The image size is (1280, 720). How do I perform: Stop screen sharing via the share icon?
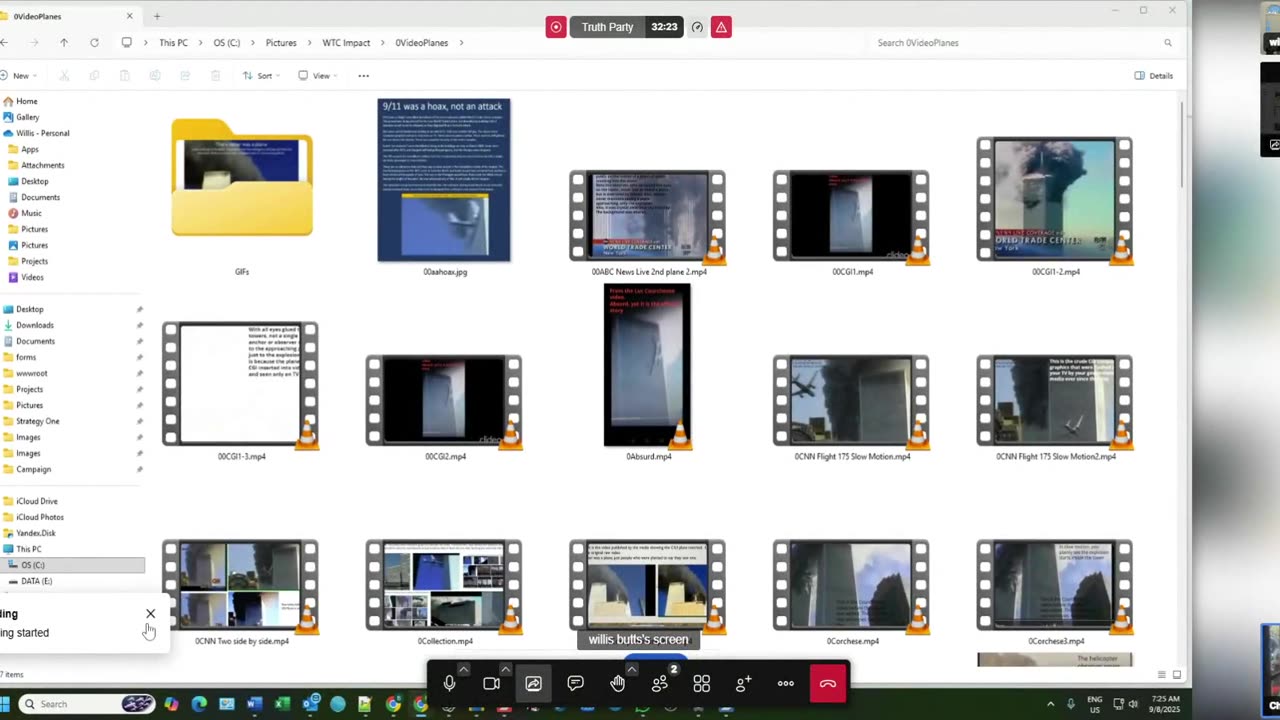(x=533, y=684)
